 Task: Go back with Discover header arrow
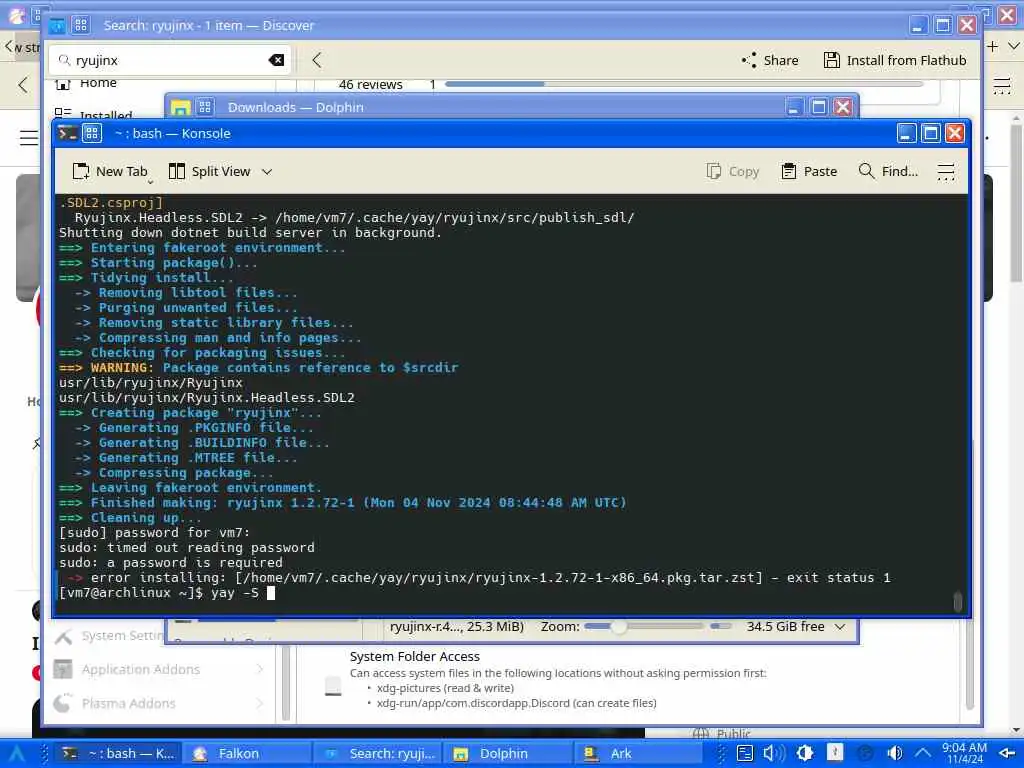click(317, 60)
